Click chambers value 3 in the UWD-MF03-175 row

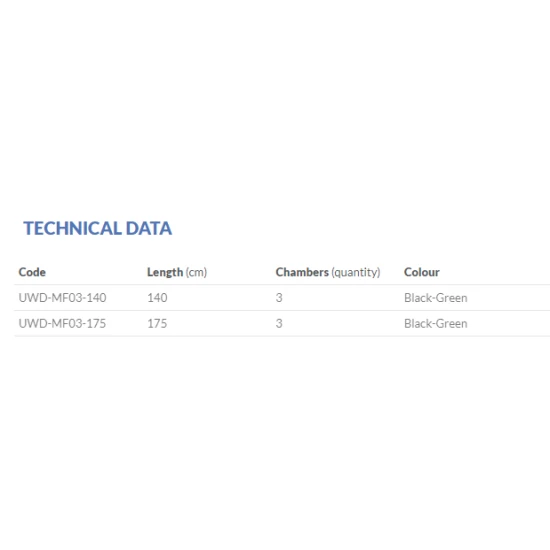tap(279, 323)
